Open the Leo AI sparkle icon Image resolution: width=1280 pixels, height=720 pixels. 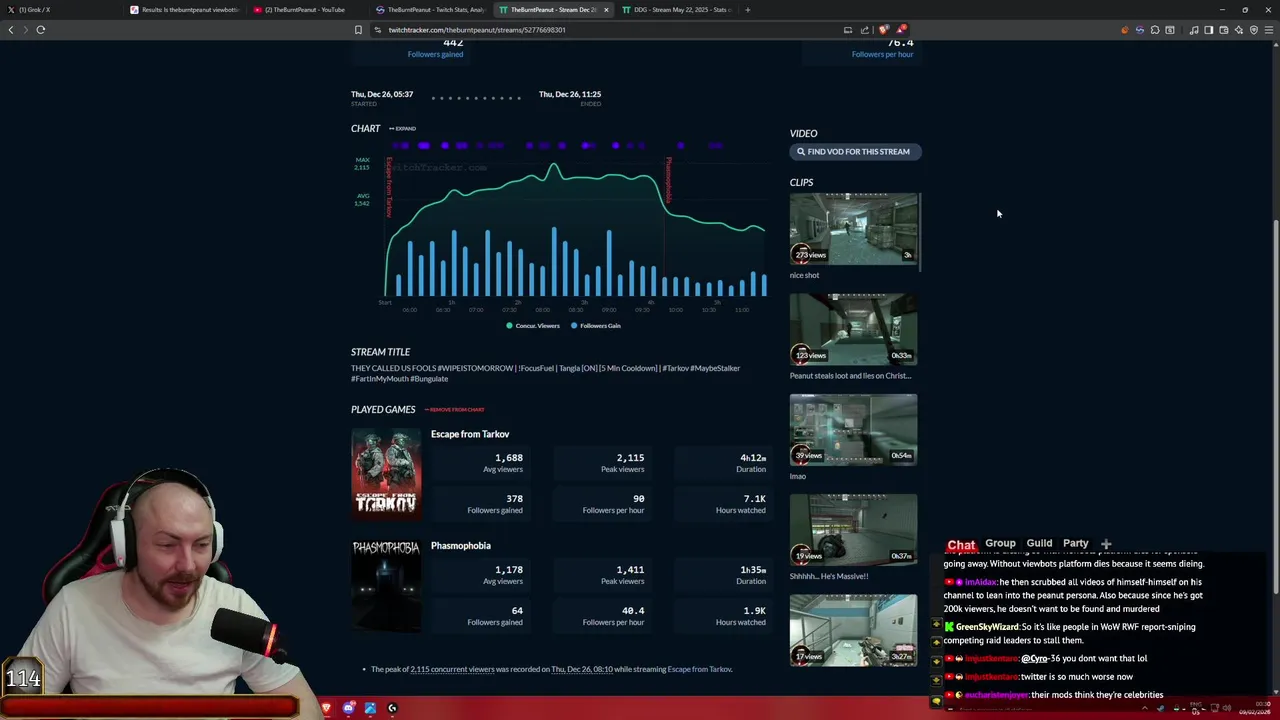[x=1238, y=30]
